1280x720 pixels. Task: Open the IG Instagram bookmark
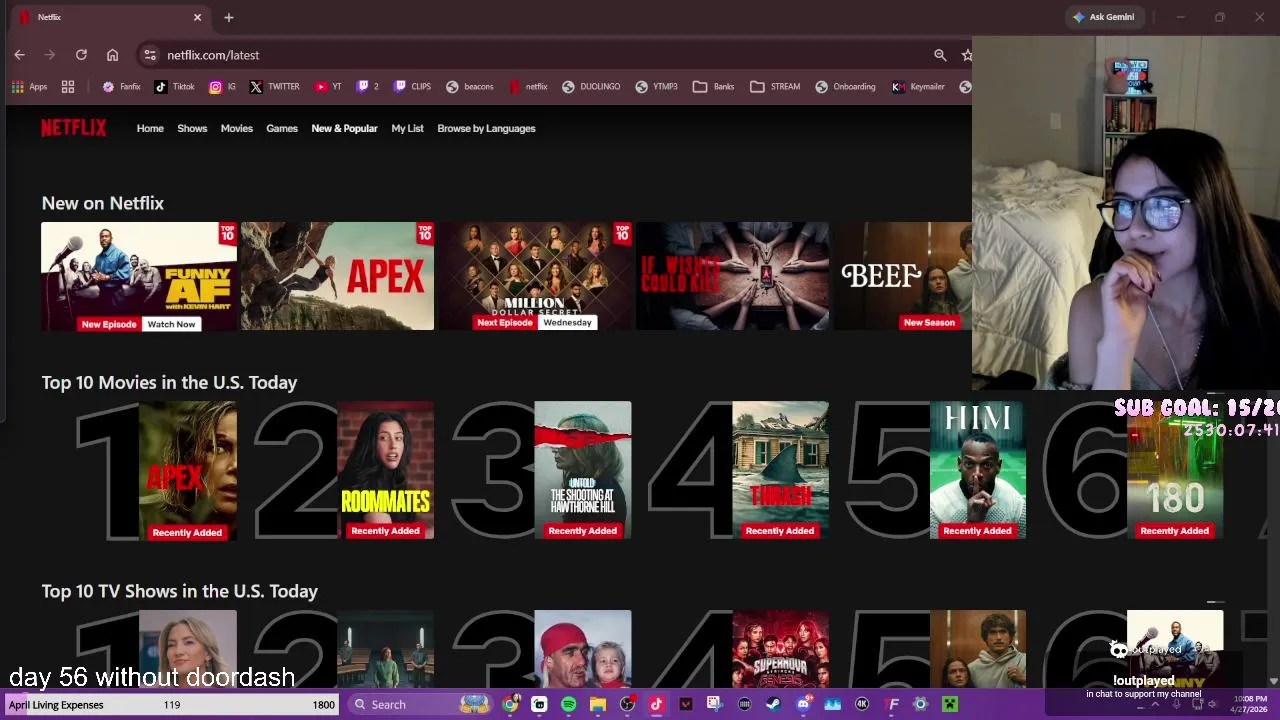222,87
